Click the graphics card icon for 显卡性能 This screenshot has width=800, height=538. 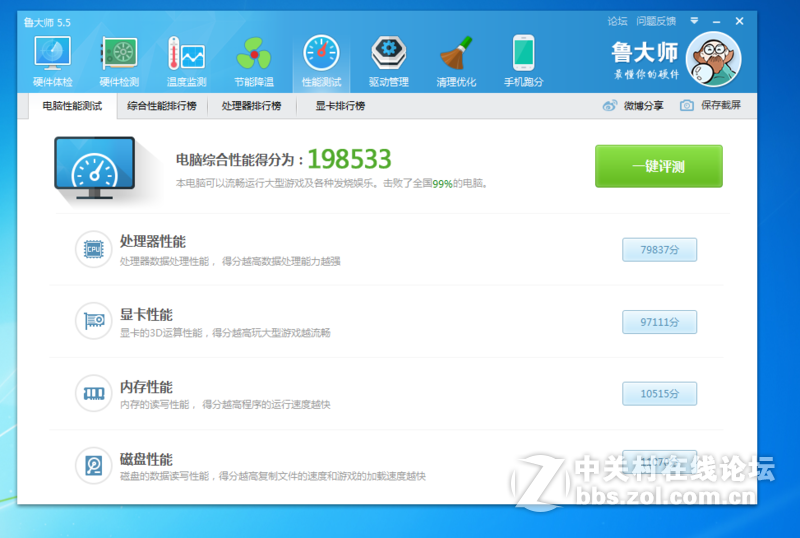[93, 321]
